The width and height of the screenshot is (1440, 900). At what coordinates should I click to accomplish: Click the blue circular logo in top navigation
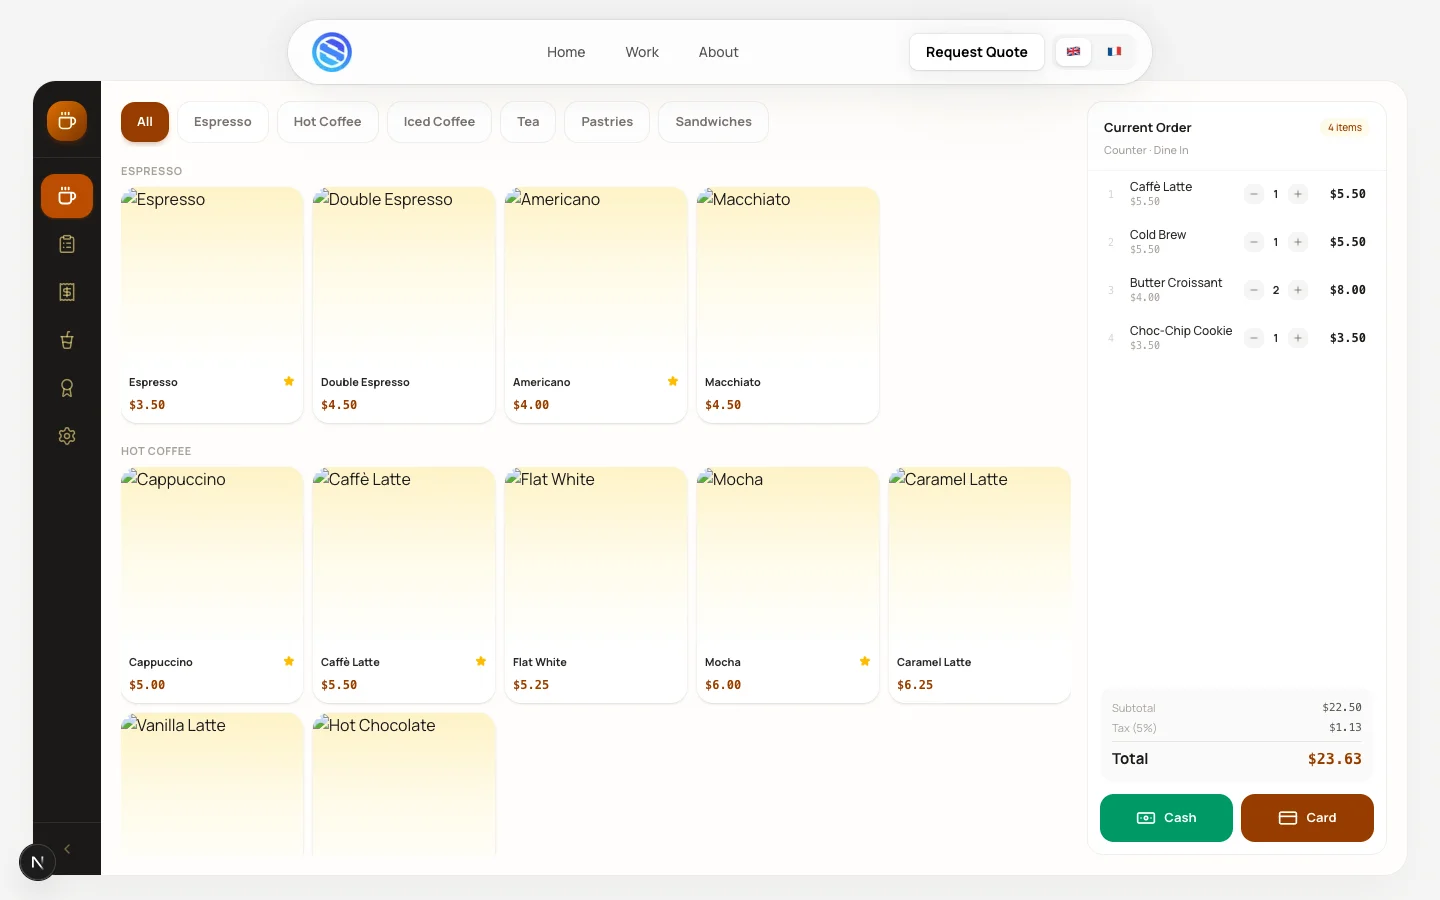pyautogui.click(x=332, y=52)
